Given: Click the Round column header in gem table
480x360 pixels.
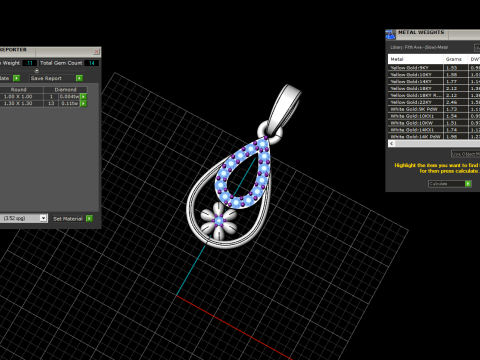Looking at the screenshot, I should pos(19,89).
